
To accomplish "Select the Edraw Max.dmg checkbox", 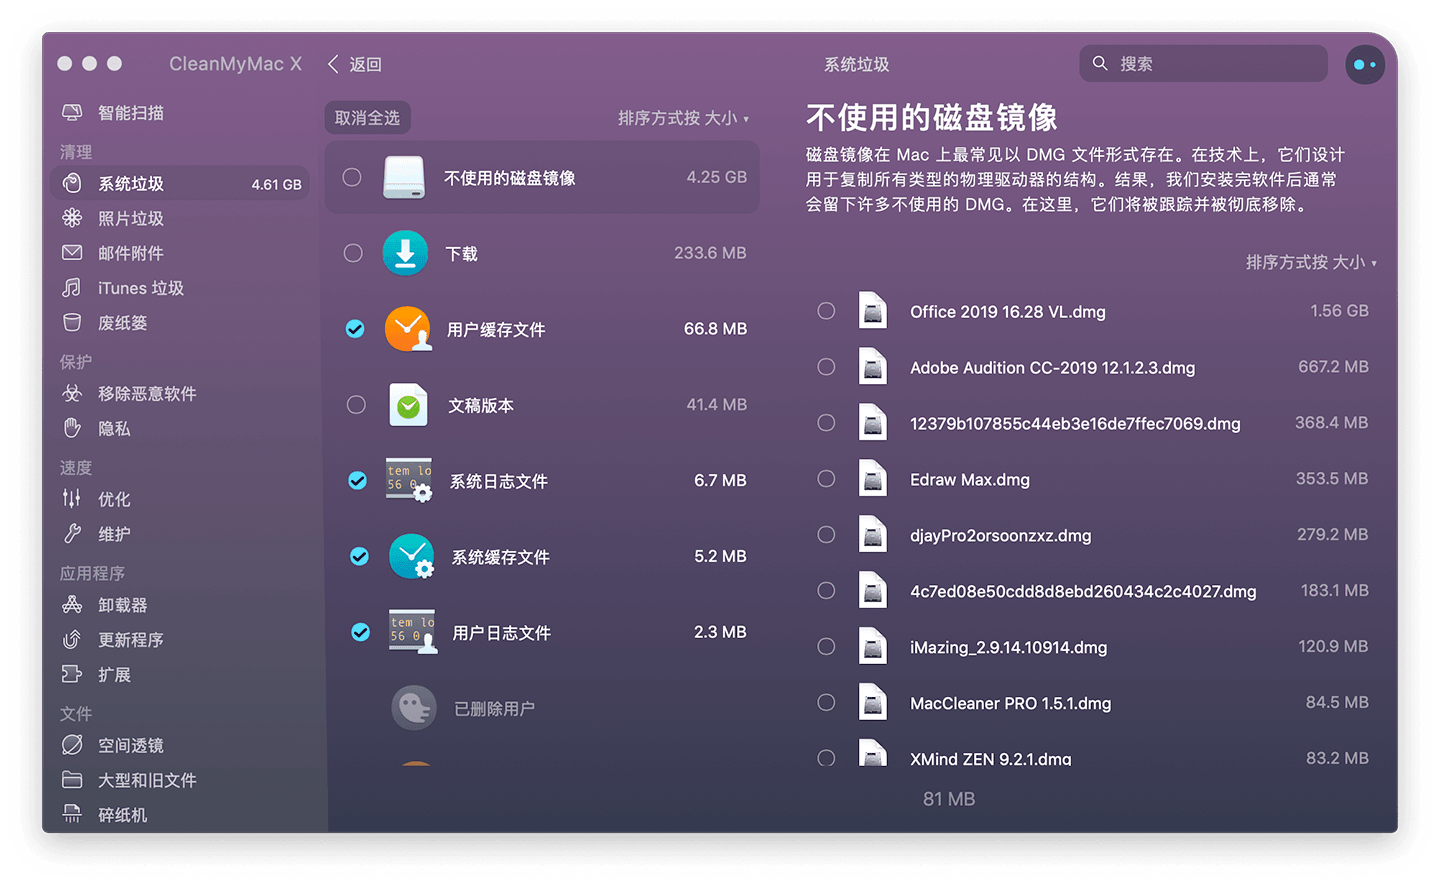I will click(826, 479).
